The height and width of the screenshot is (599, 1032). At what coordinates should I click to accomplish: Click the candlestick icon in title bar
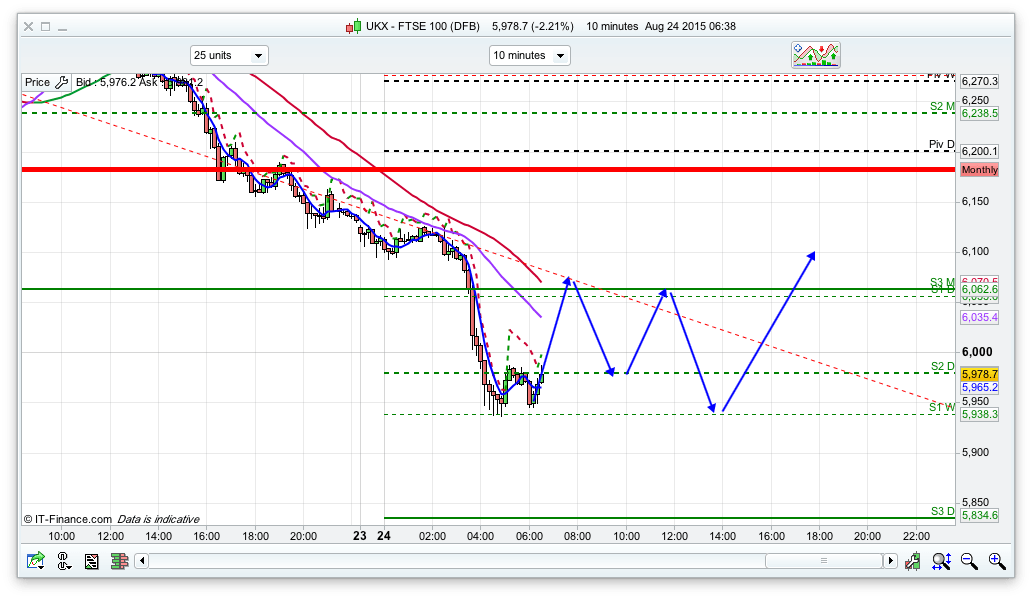352,26
